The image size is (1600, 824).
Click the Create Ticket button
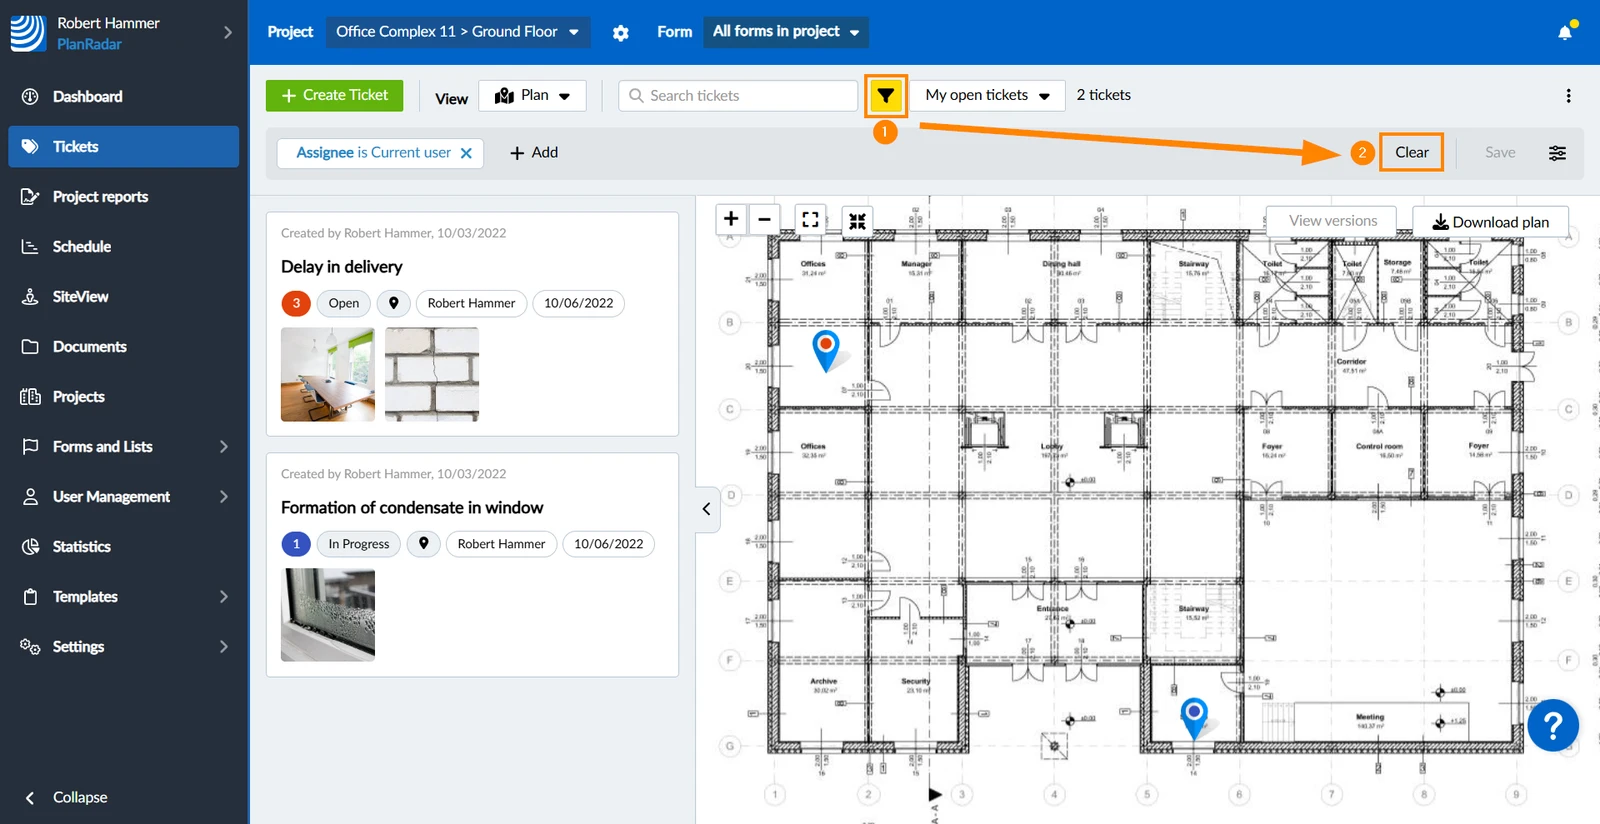(x=334, y=95)
